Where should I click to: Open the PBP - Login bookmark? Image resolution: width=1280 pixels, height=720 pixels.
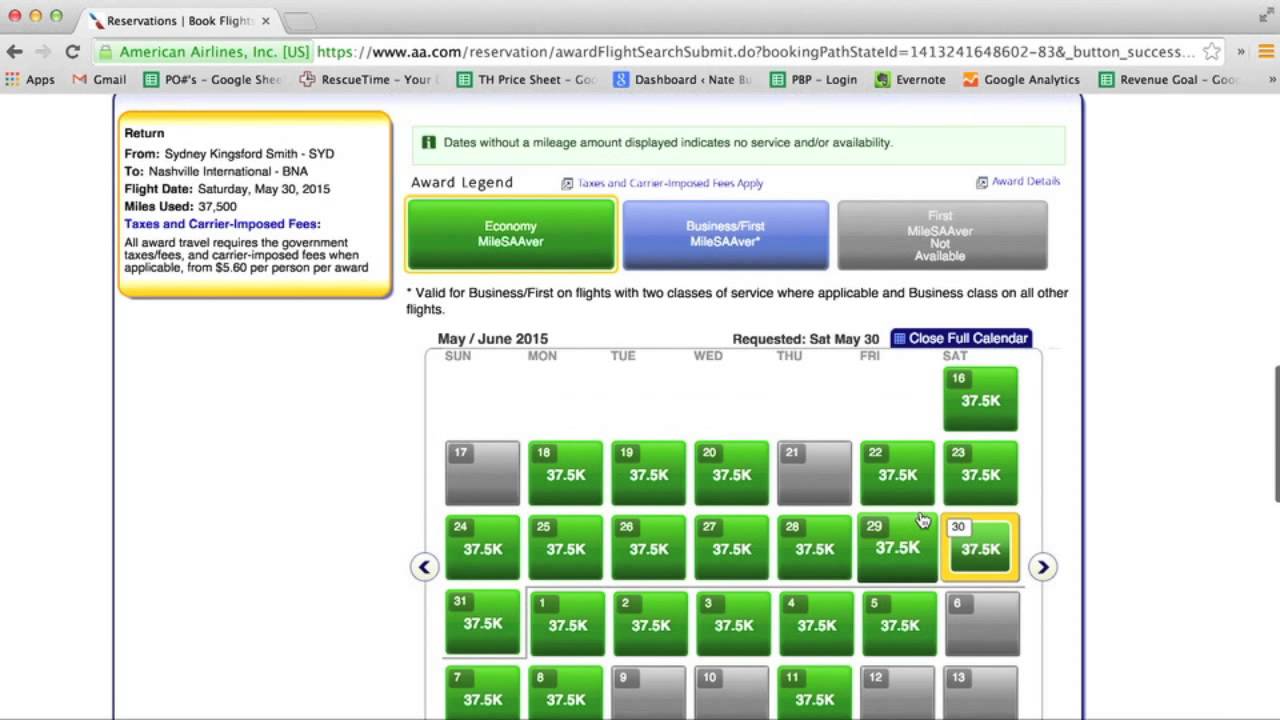[813, 80]
